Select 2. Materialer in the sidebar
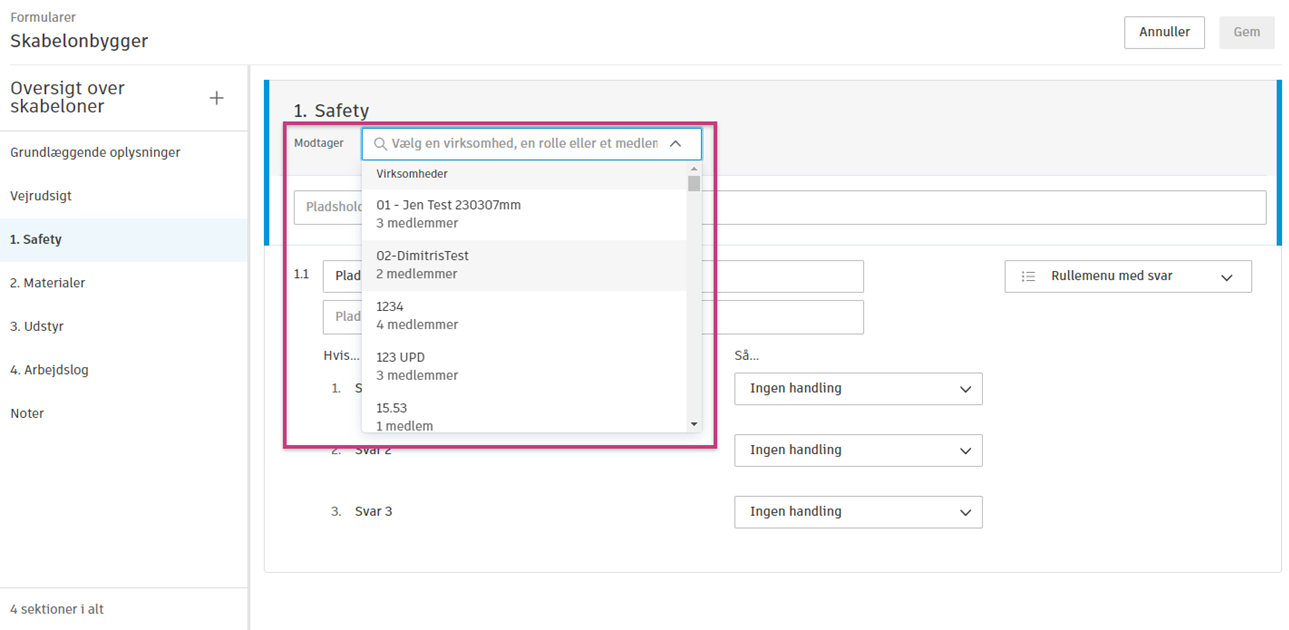Image resolution: width=1289 pixels, height=630 pixels. [48, 283]
